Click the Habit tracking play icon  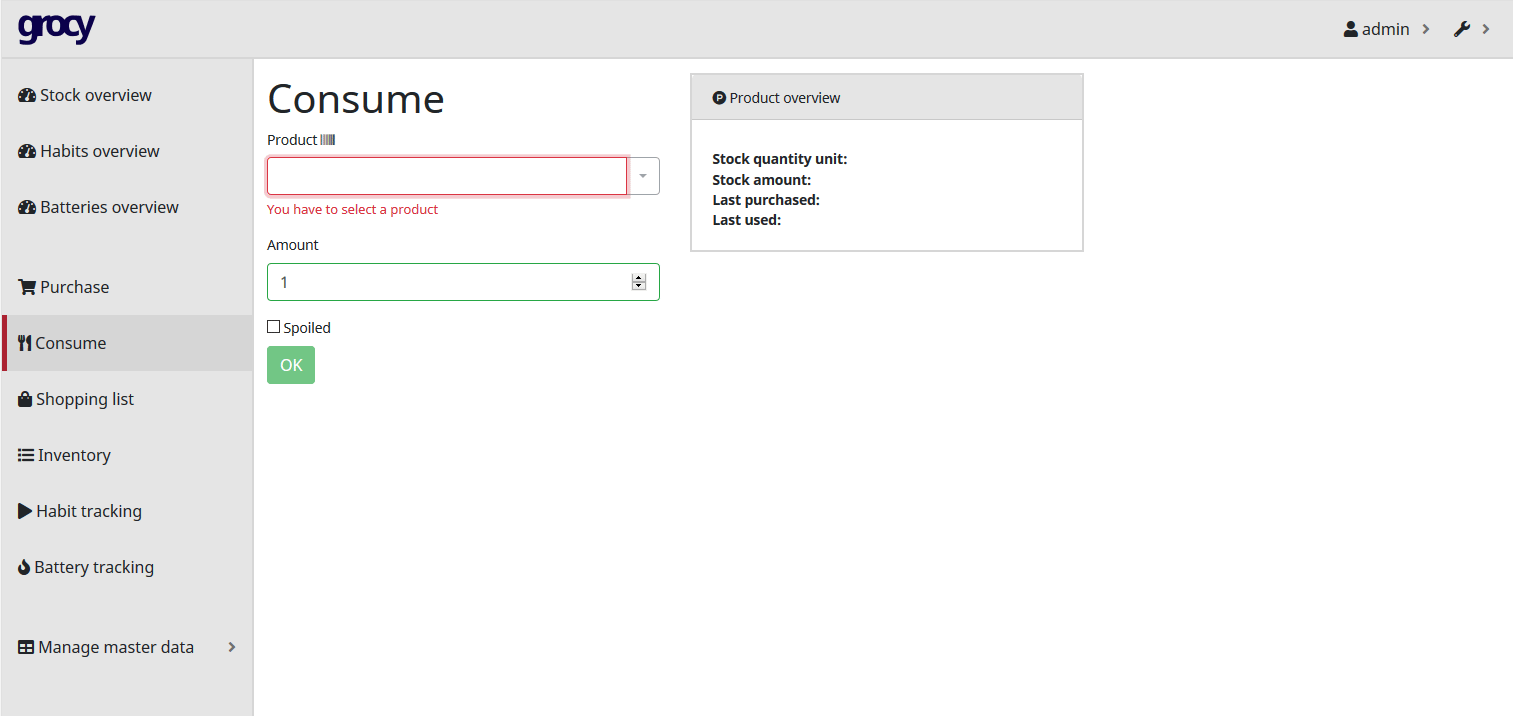(26, 511)
